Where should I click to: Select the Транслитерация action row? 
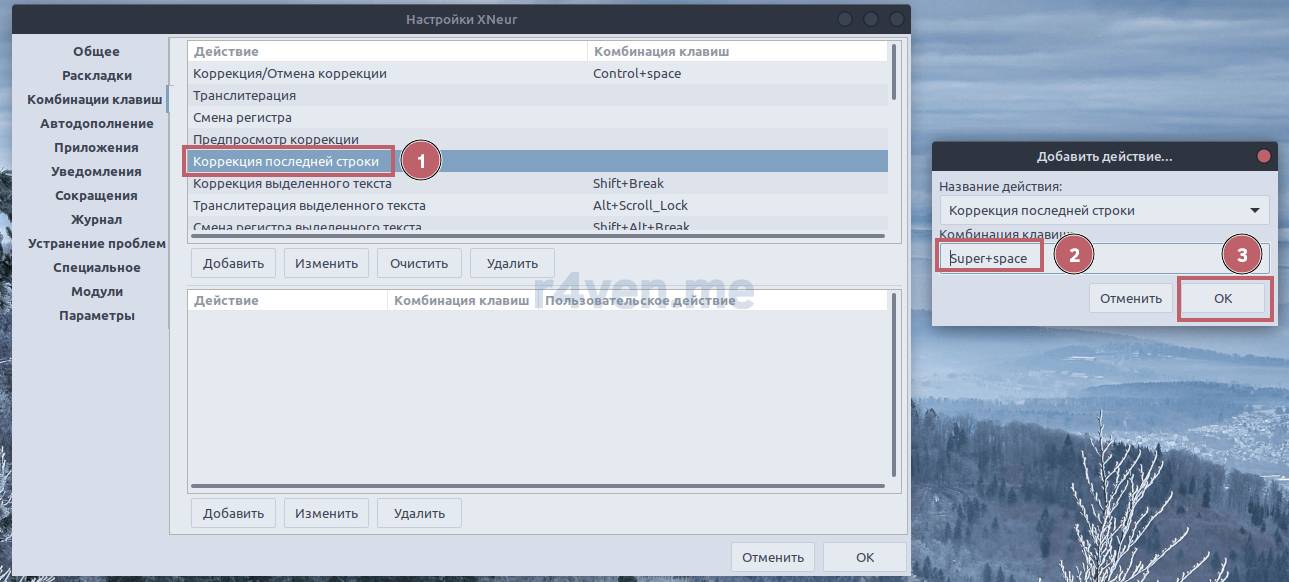pyautogui.click(x=244, y=96)
